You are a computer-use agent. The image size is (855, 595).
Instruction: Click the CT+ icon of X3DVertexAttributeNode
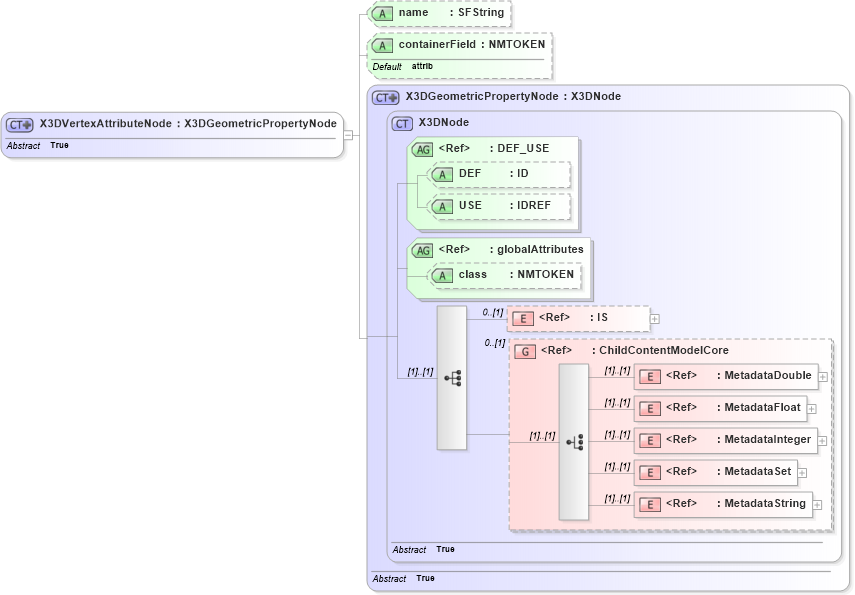click(x=20, y=124)
